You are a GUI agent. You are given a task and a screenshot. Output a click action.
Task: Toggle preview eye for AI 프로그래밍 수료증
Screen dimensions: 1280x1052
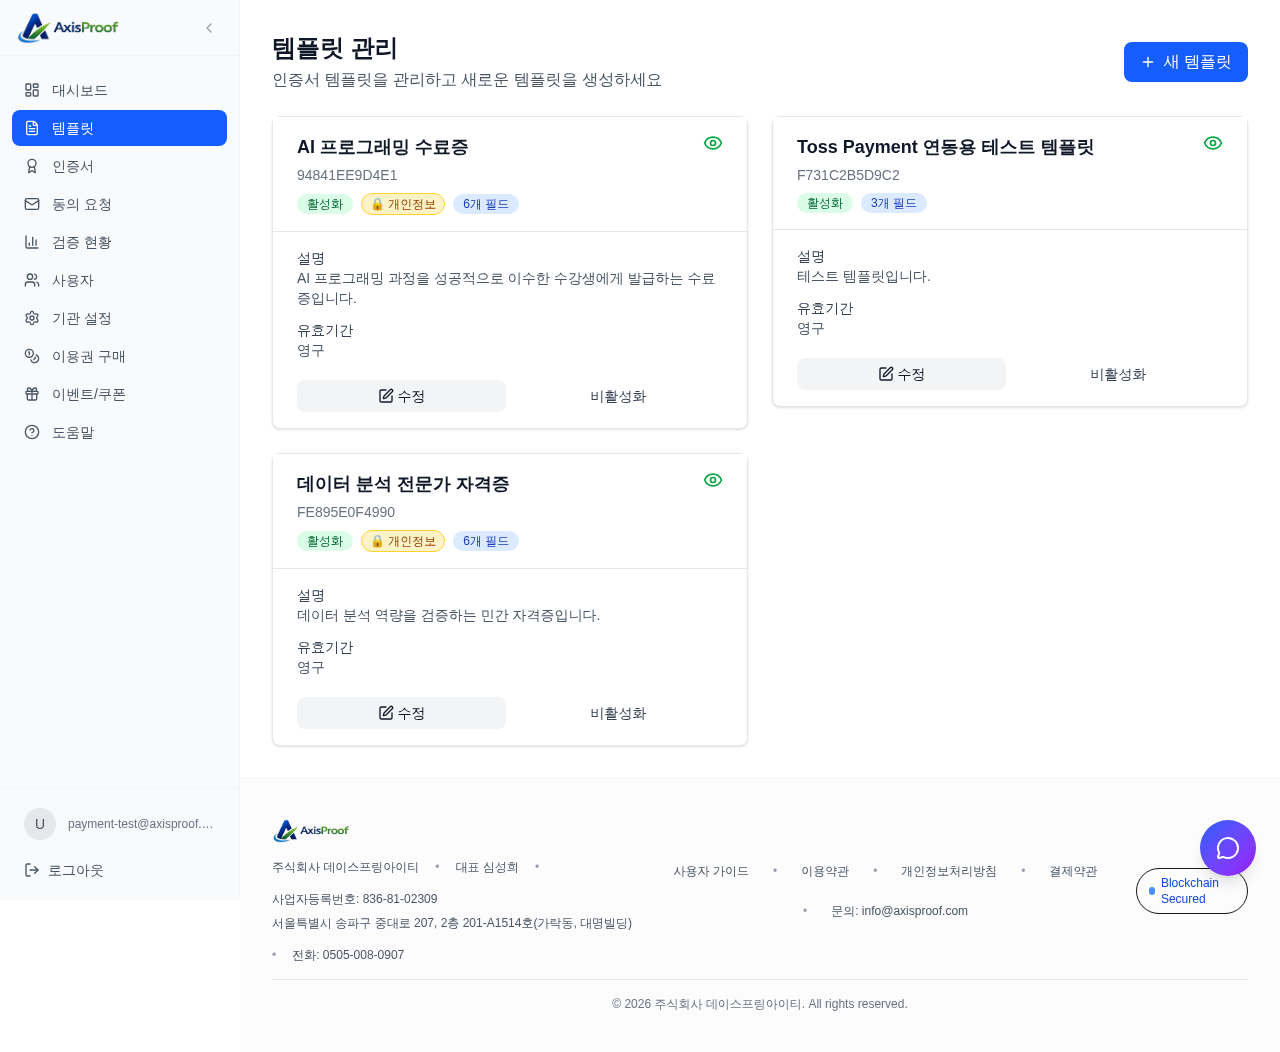tap(713, 143)
